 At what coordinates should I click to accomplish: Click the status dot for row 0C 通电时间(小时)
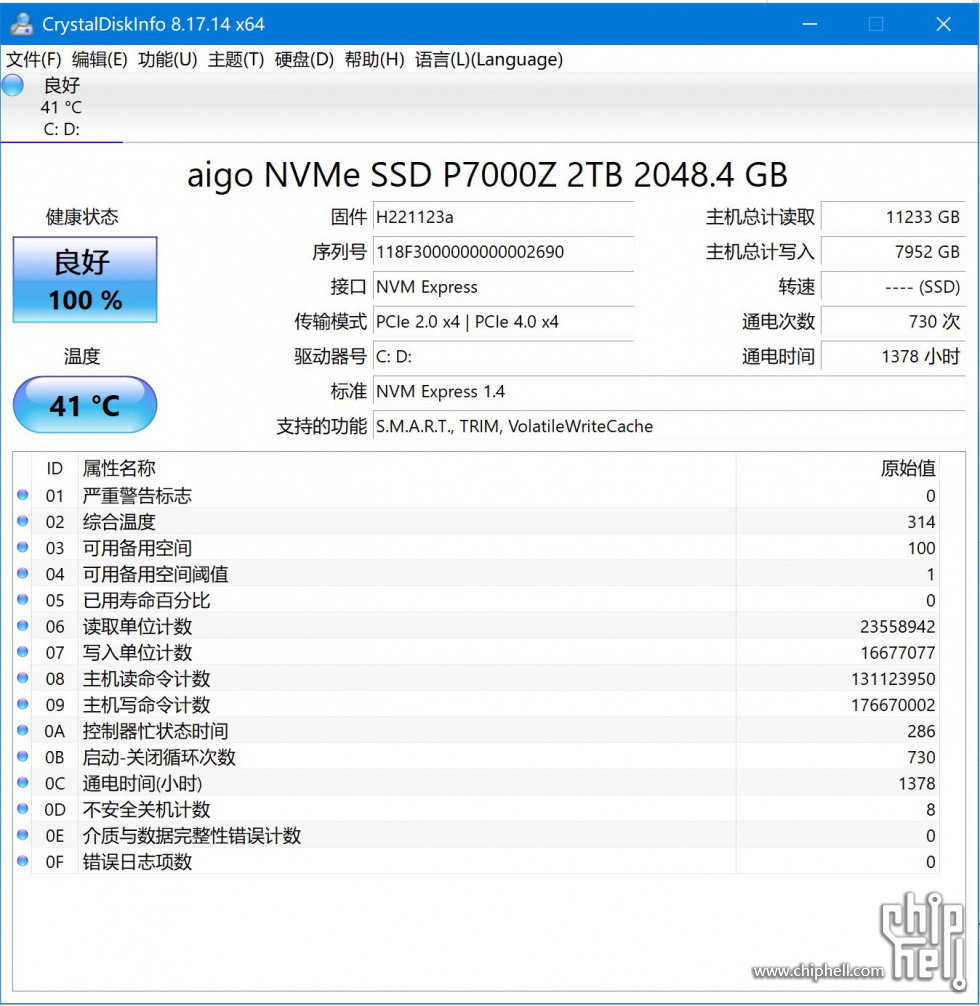[x=22, y=782]
